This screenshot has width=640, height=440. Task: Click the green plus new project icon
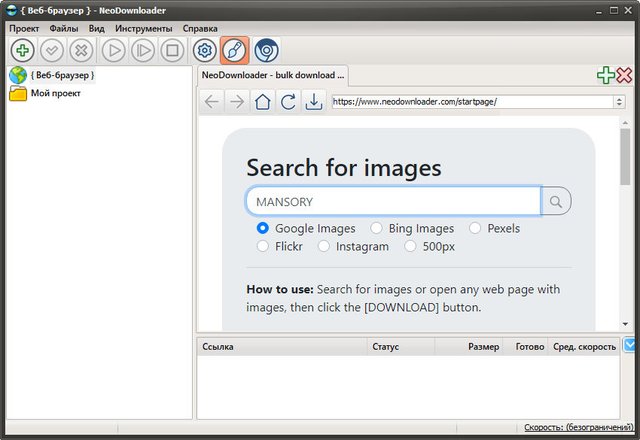pos(22,49)
